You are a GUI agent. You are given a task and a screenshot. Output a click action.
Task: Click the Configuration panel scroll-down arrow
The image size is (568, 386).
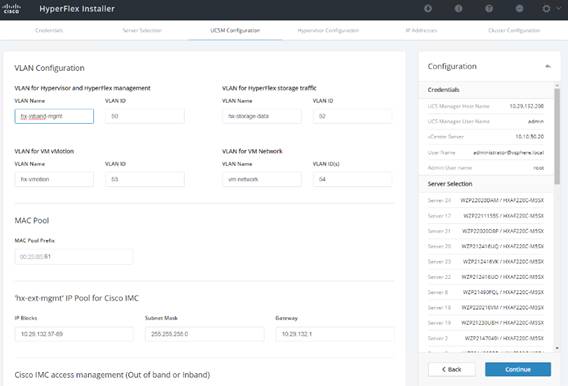[x=557, y=348]
